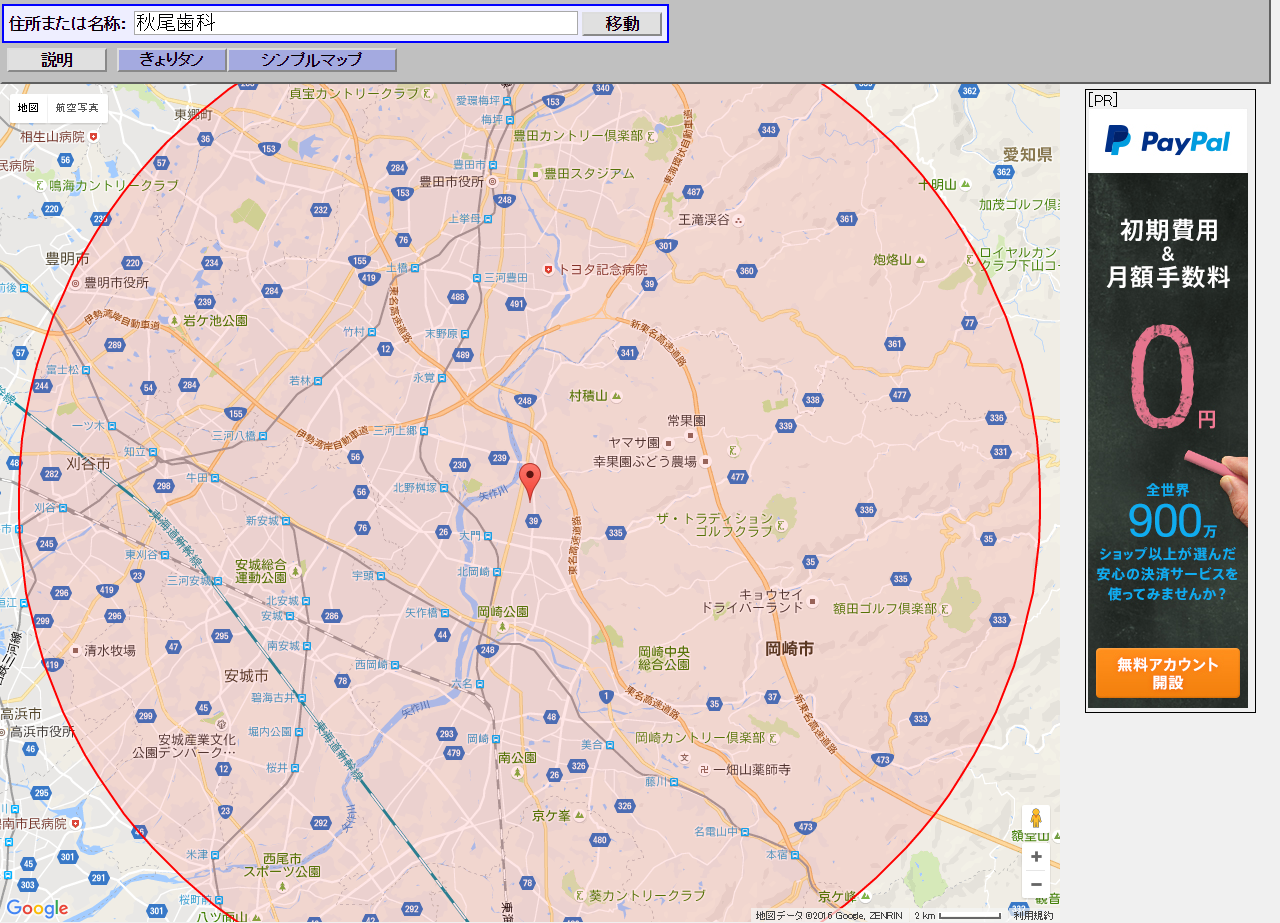Open Street View pegman icon
The height and width of the screenshot is (923, 1280).
click(x=1036, y=818)
